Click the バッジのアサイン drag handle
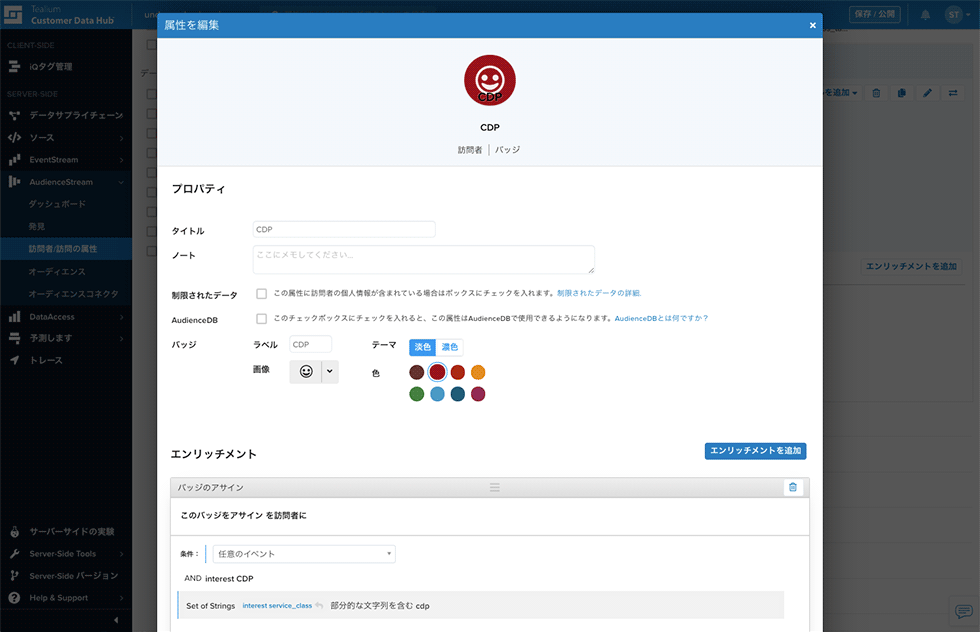 tap(494, 488)
